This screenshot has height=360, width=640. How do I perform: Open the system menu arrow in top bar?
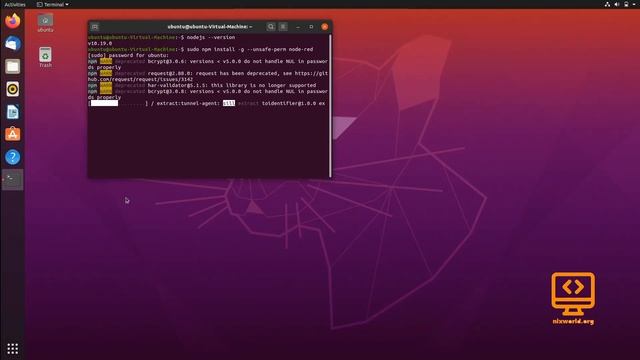pyautogui.click(x=635, y=4)
